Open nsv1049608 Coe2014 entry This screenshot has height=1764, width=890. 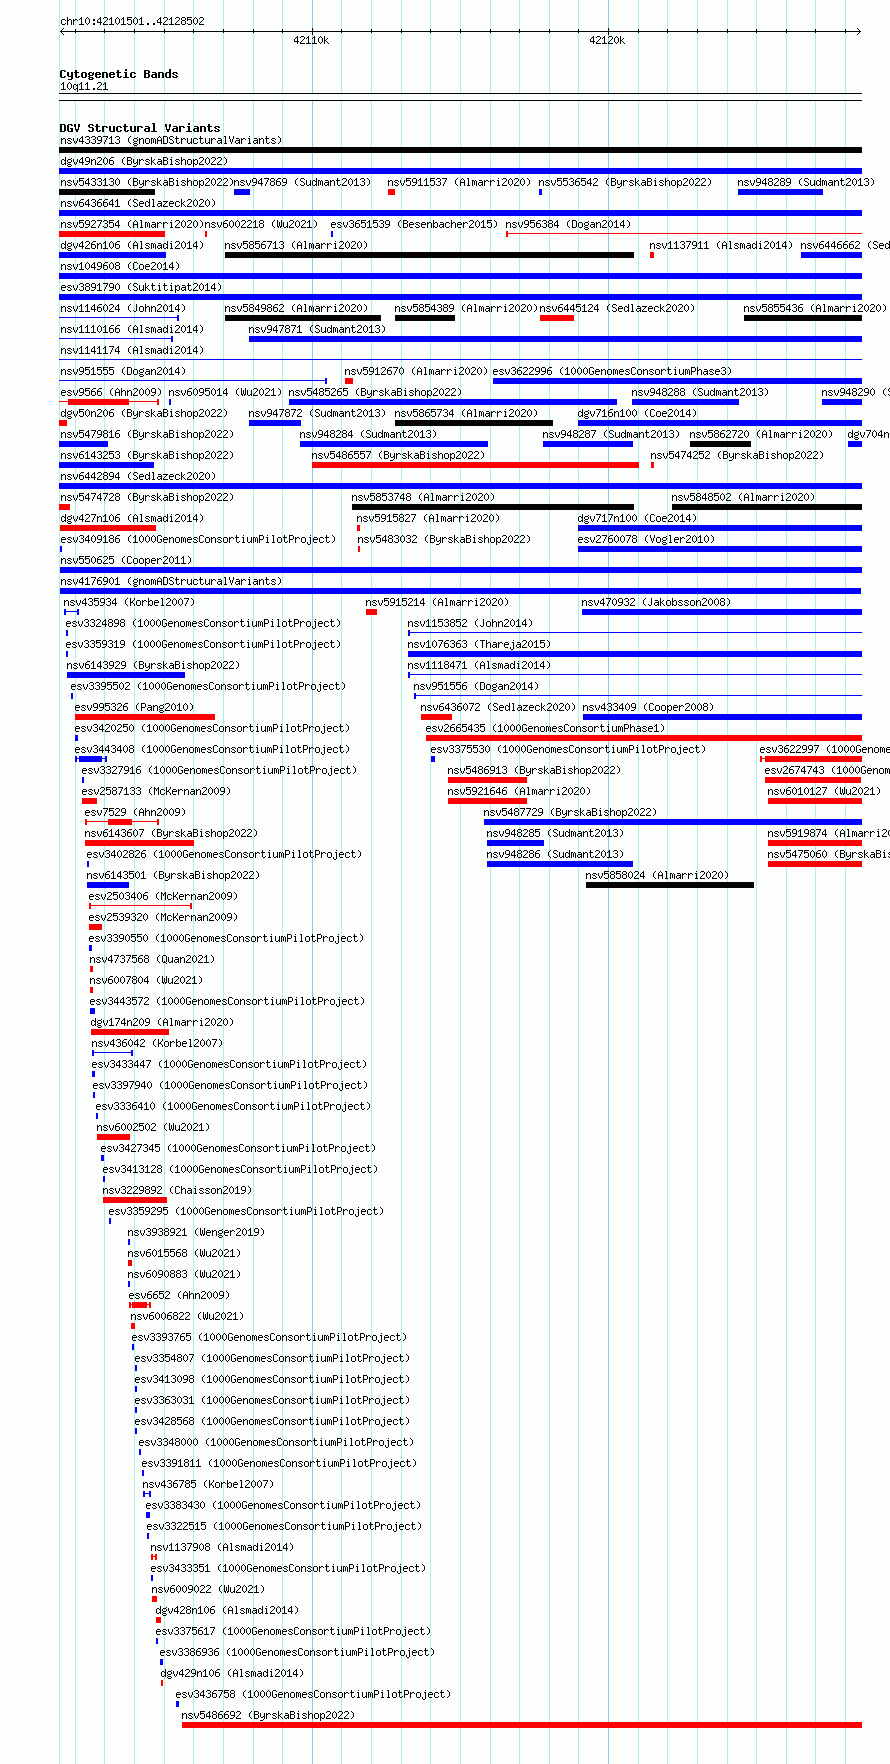[x=120, y=266]
